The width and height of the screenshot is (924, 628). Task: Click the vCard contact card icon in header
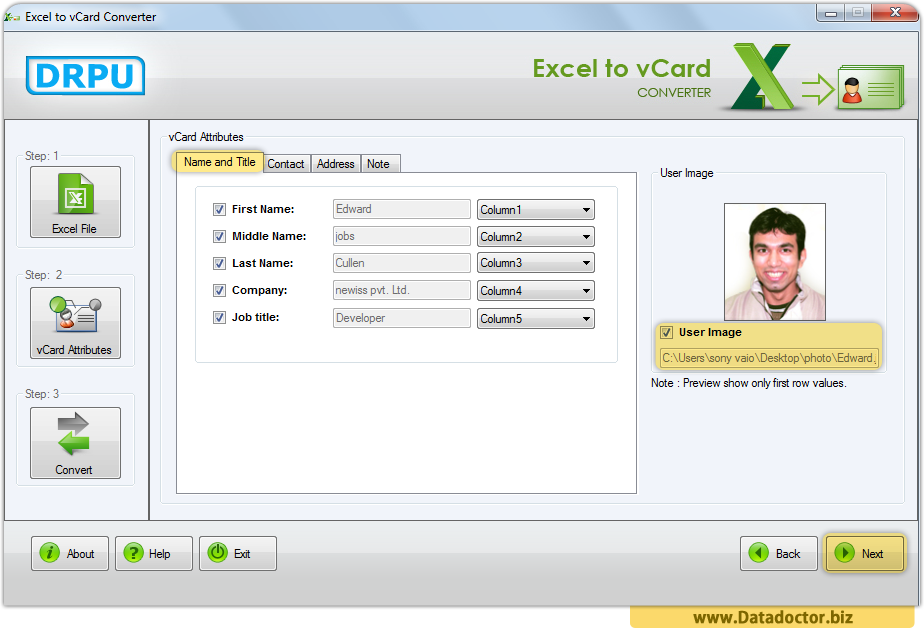point(871,88)
